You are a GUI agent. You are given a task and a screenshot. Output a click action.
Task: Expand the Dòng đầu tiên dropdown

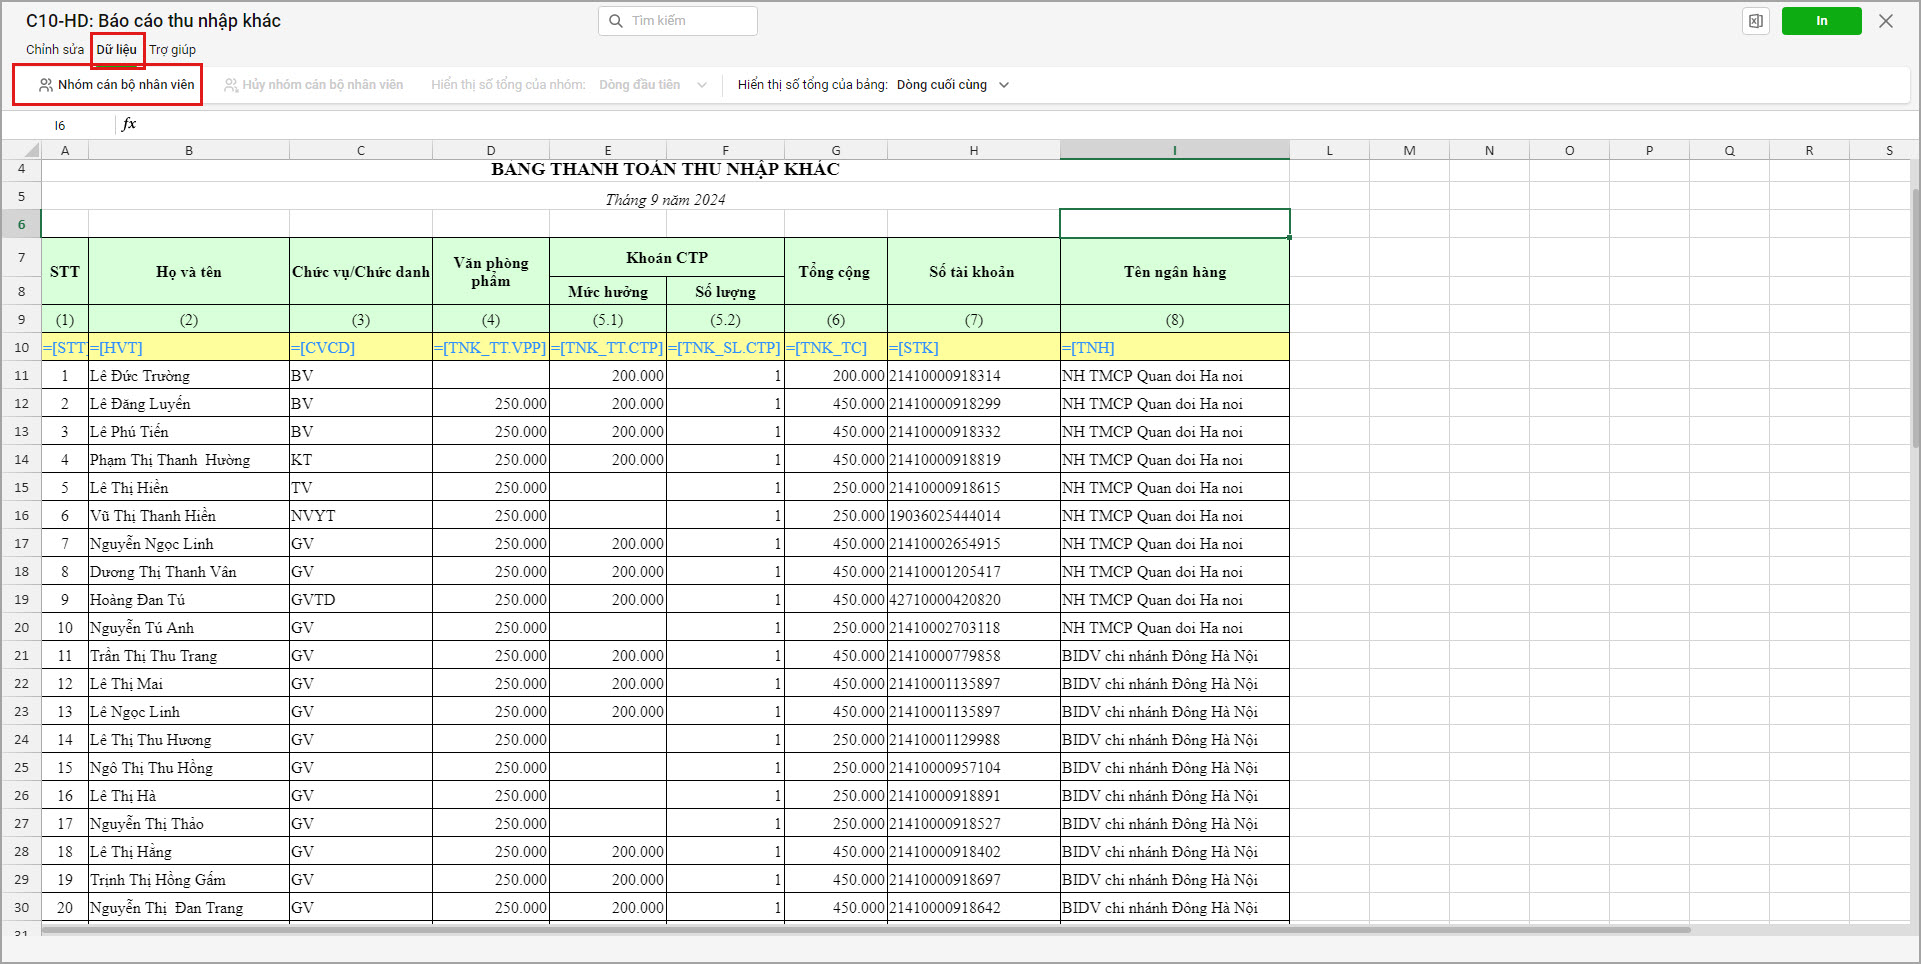[x=702, y=85]
